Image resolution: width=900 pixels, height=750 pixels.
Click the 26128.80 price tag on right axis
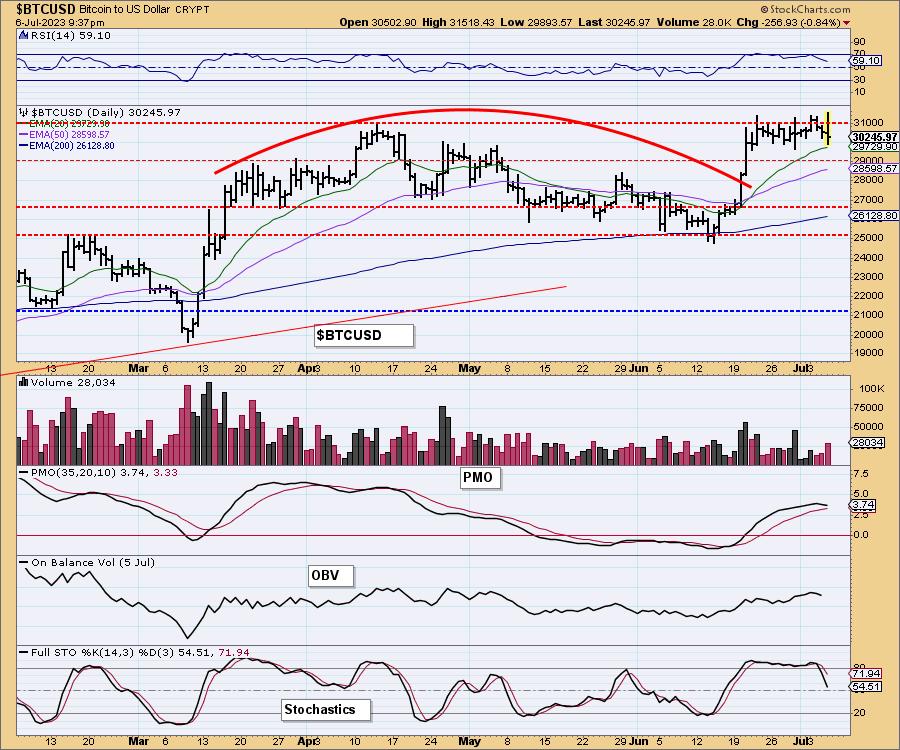[874, 215]
